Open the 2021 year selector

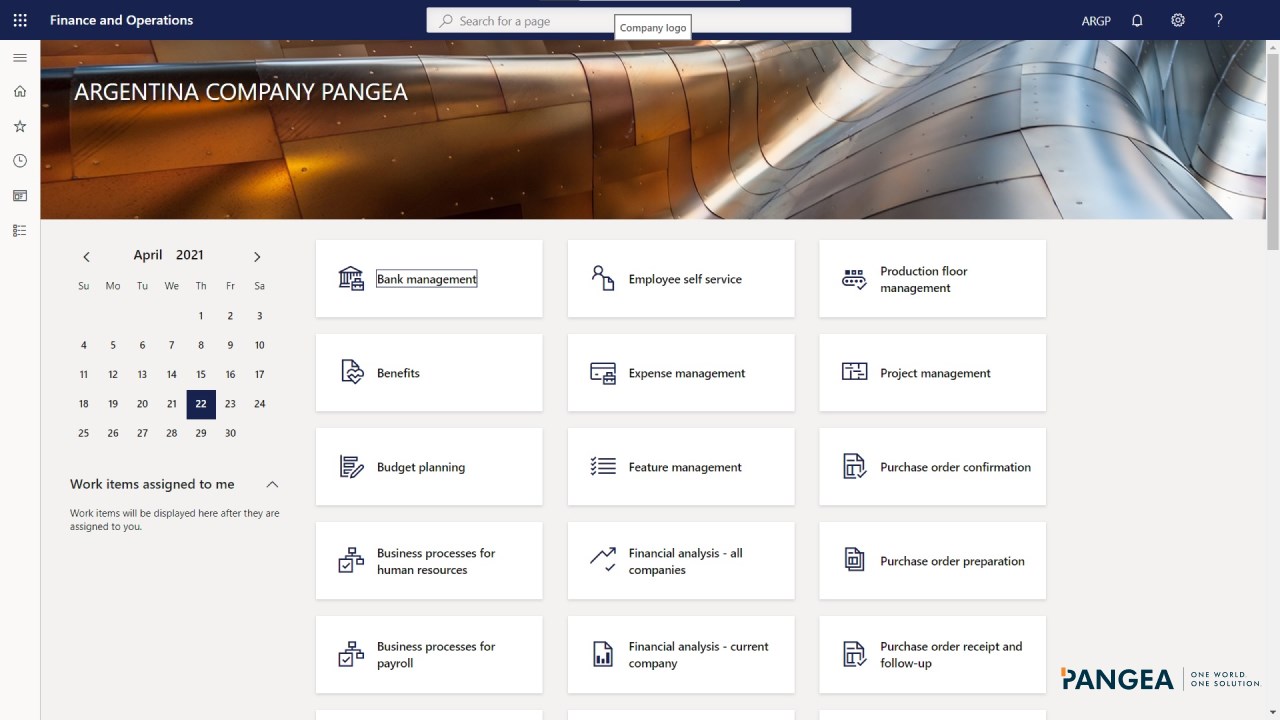pyautogui.click(x=190, y=255)
